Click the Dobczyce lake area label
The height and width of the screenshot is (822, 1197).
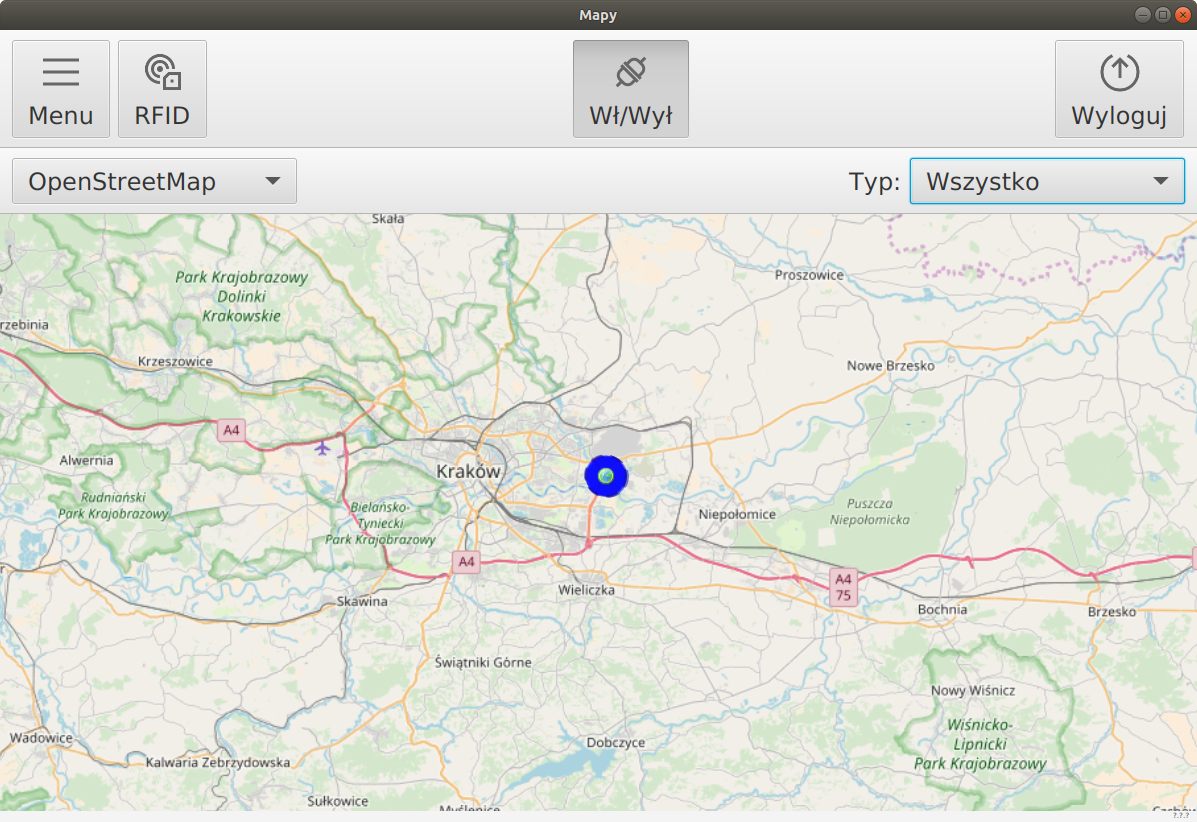point(615,742)
